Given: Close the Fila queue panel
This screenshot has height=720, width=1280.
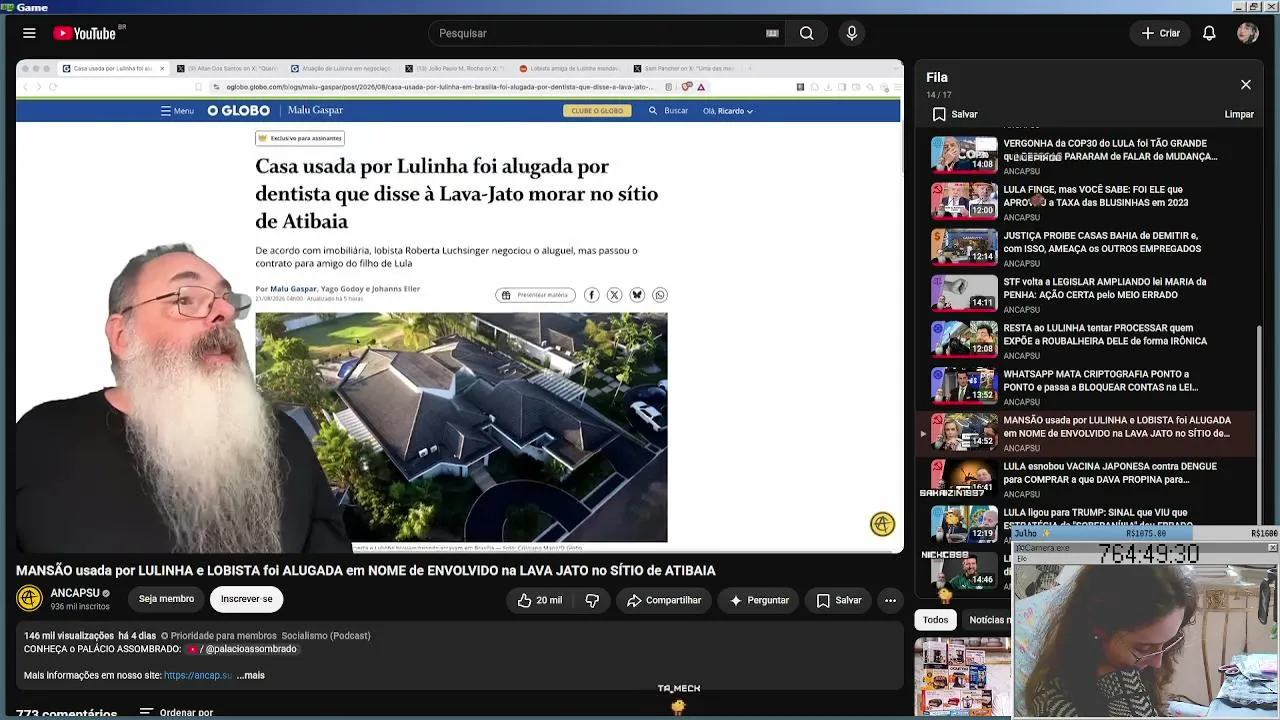Looking at the screenshot, I should point(1246,85).
